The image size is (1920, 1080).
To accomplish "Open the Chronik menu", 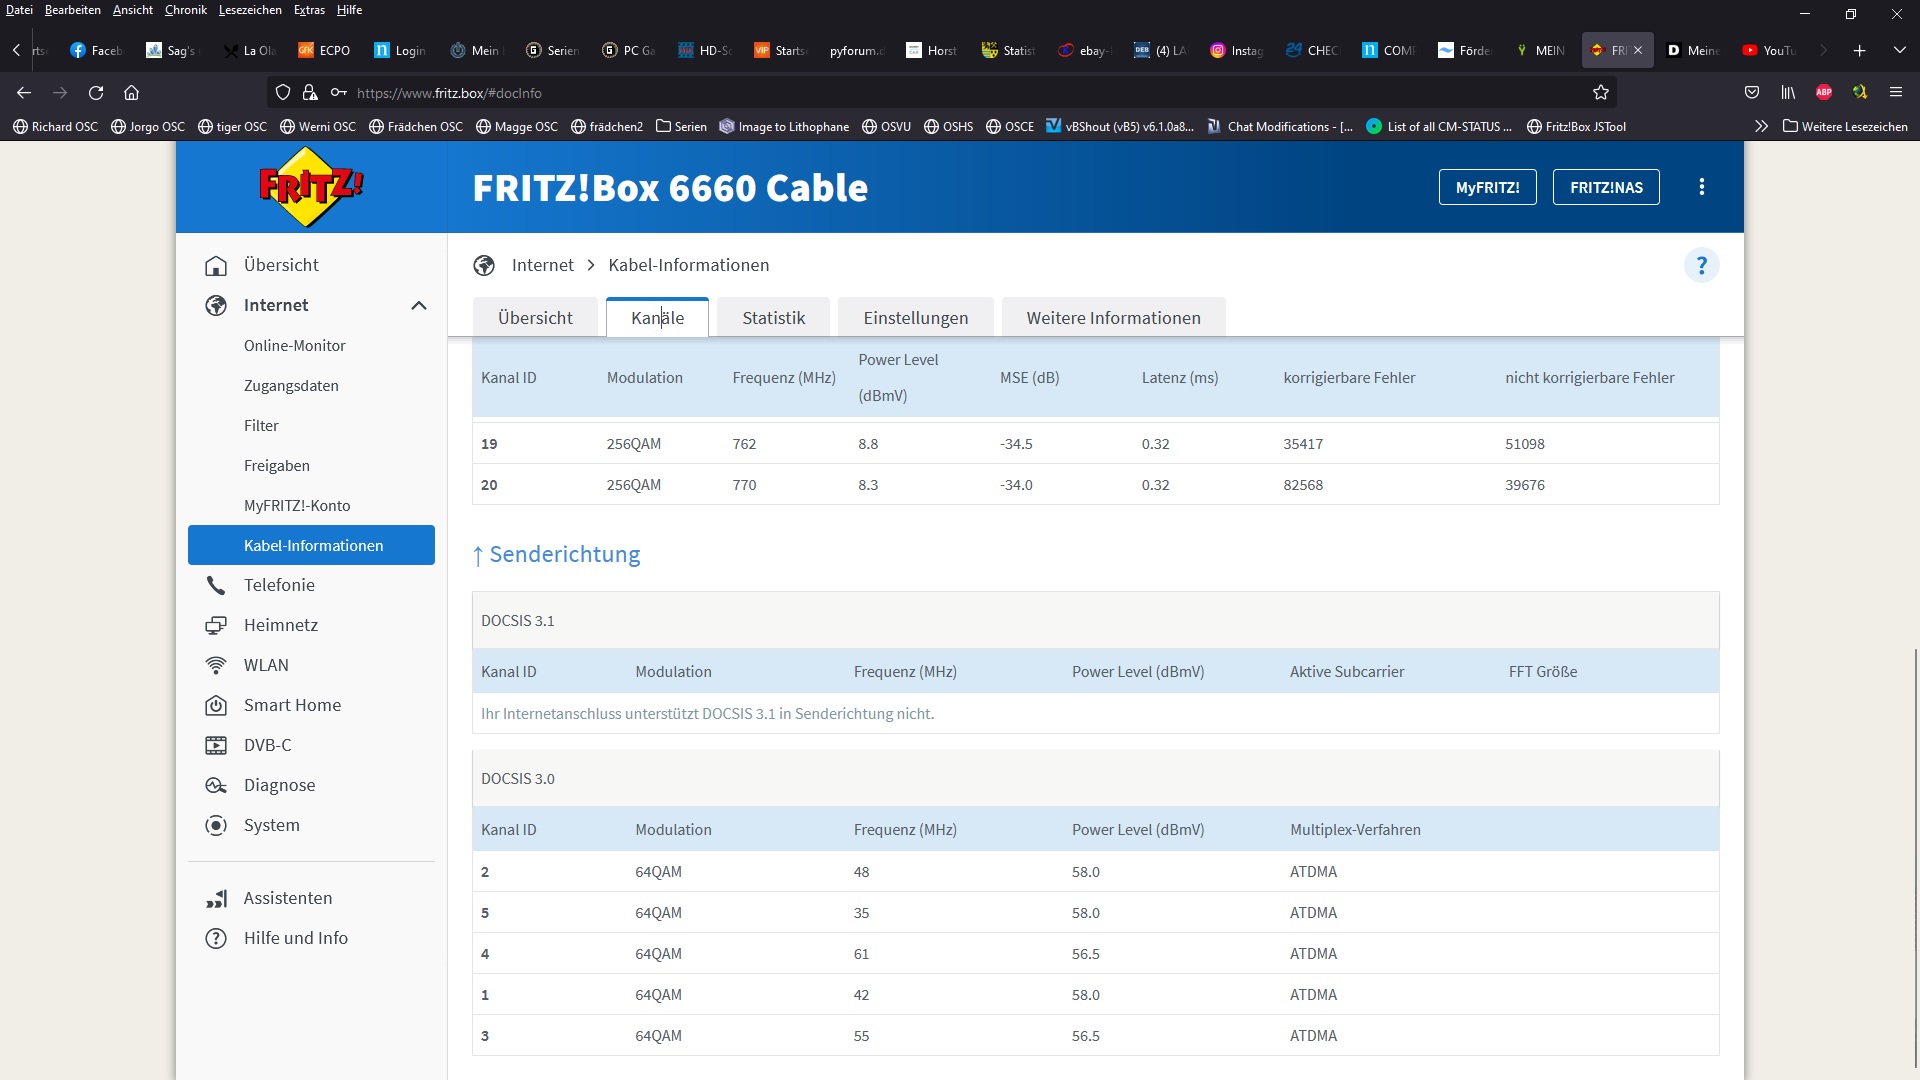I will tap(185, 10).
